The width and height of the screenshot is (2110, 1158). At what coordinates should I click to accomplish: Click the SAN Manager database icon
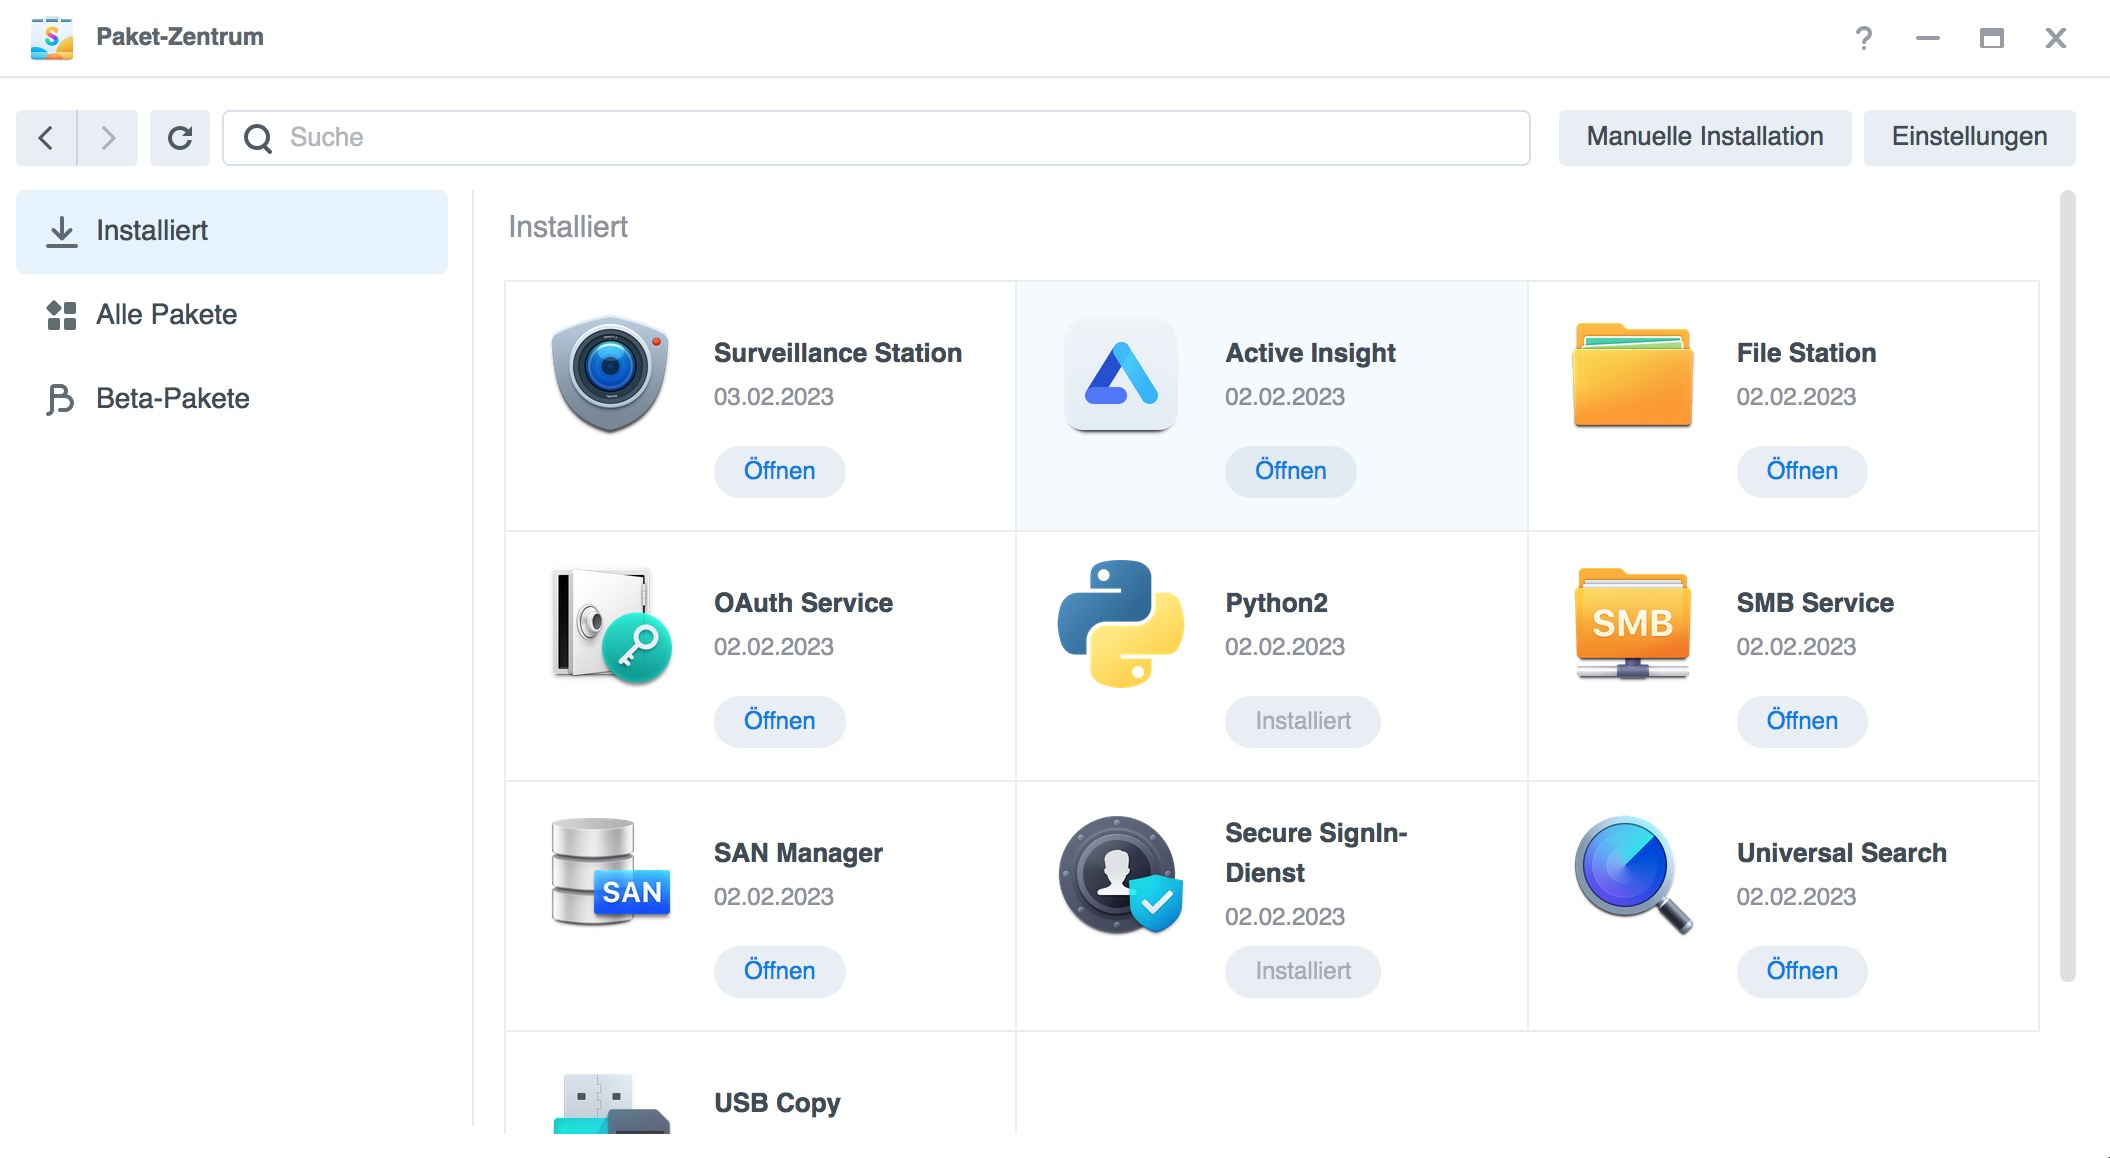coord(609,872)
